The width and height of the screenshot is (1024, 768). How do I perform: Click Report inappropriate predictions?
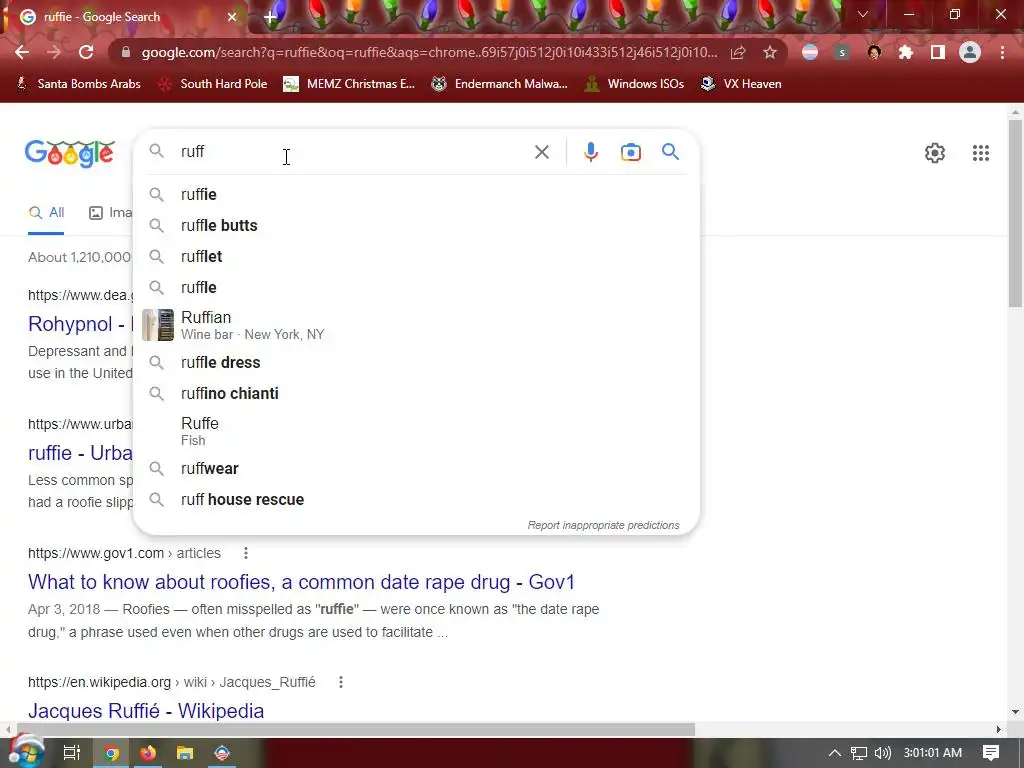coord(603,525)
